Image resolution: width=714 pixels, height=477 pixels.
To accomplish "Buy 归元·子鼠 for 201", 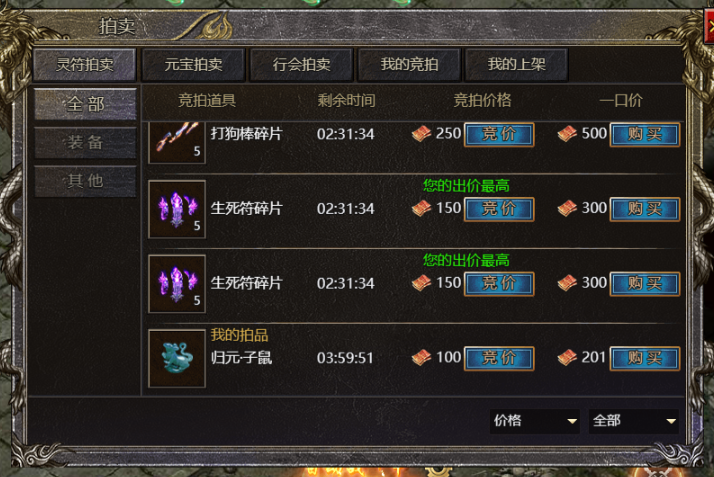I will 645,358.
